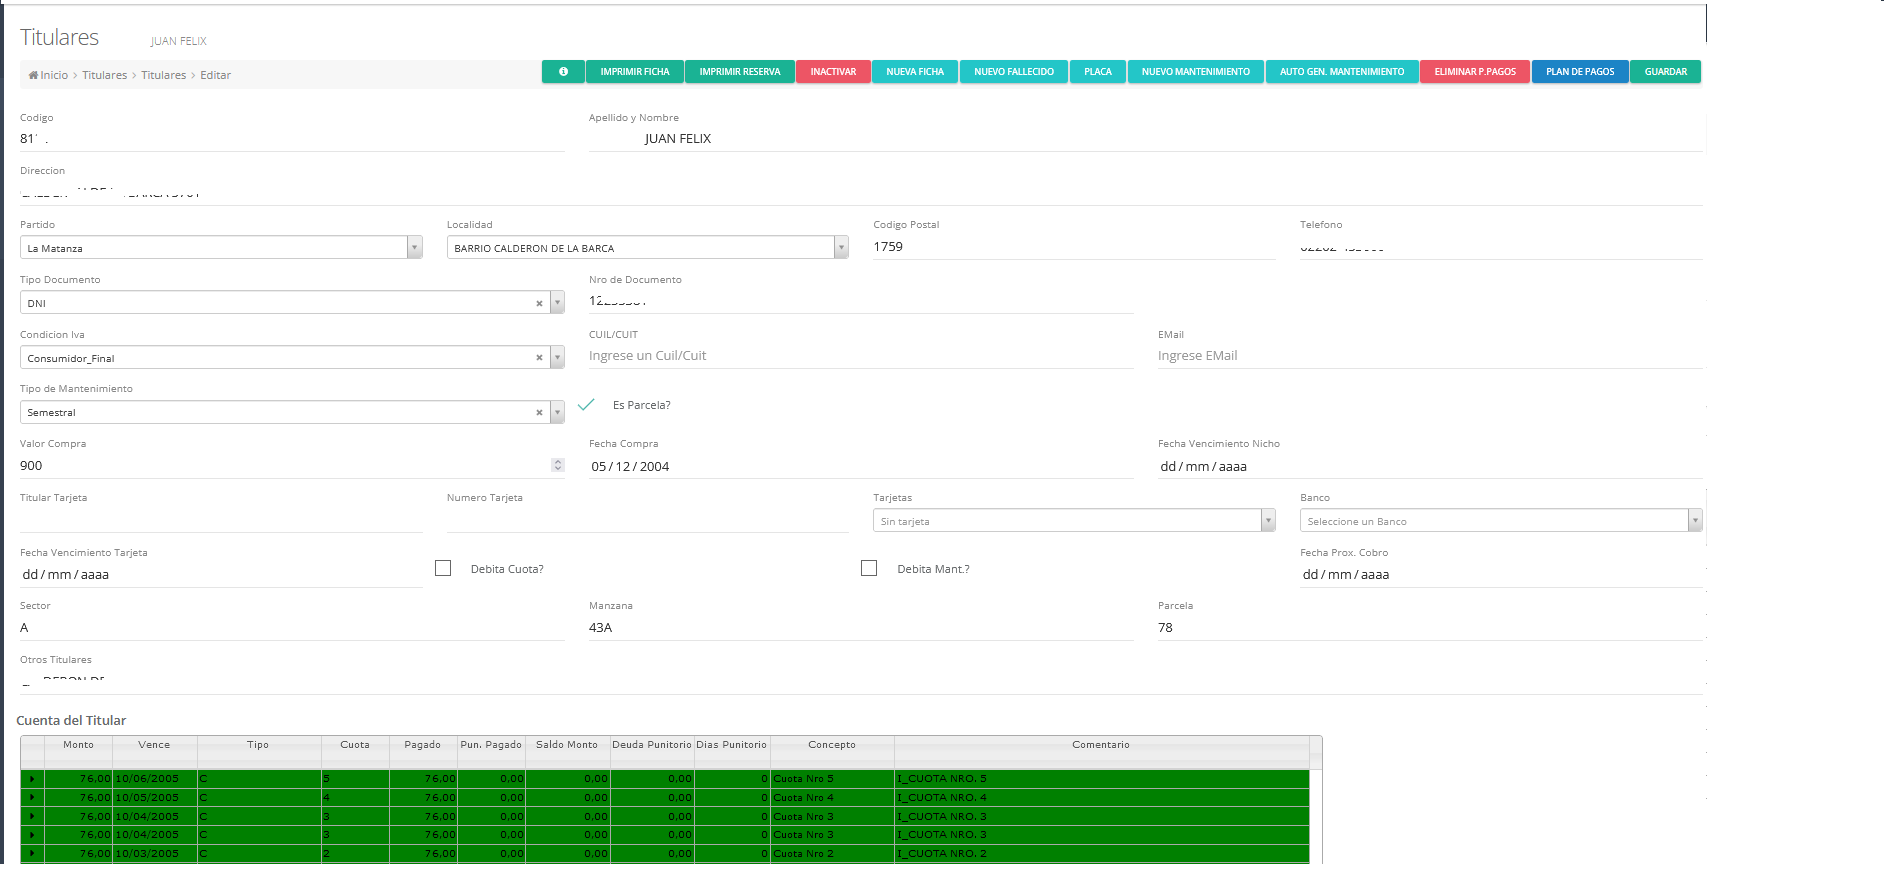Image resolution: width=1884 pixels, height=878 pixels.
Task: Click the info icon button in toolbar
Action: tap(563, 72)
